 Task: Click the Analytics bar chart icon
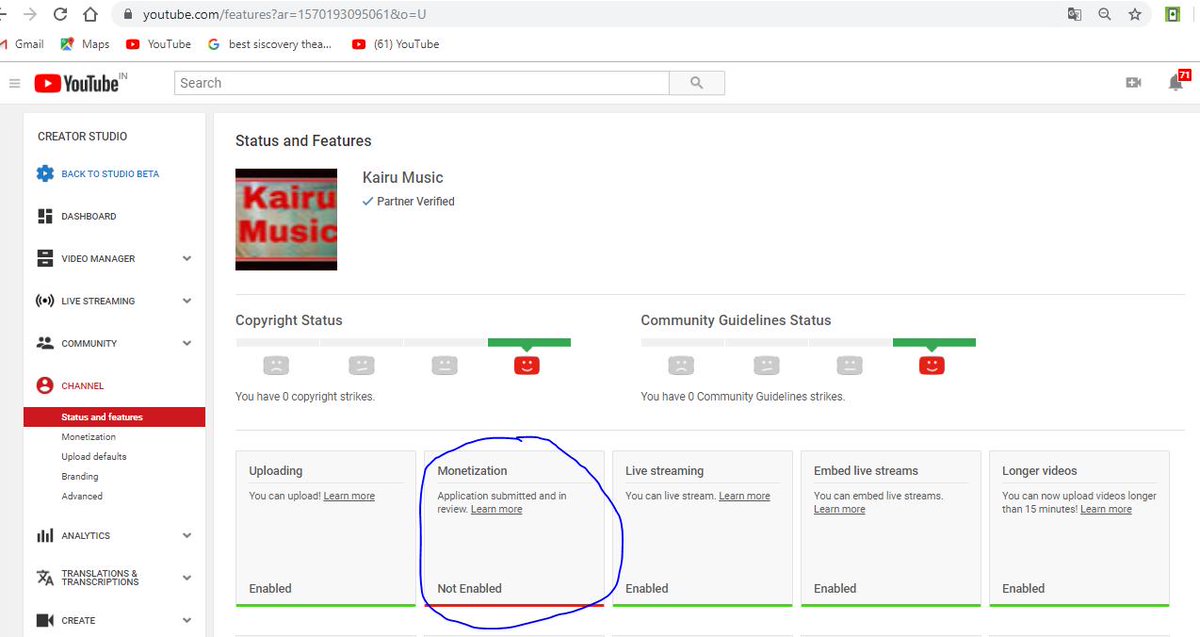pos(45,536)
